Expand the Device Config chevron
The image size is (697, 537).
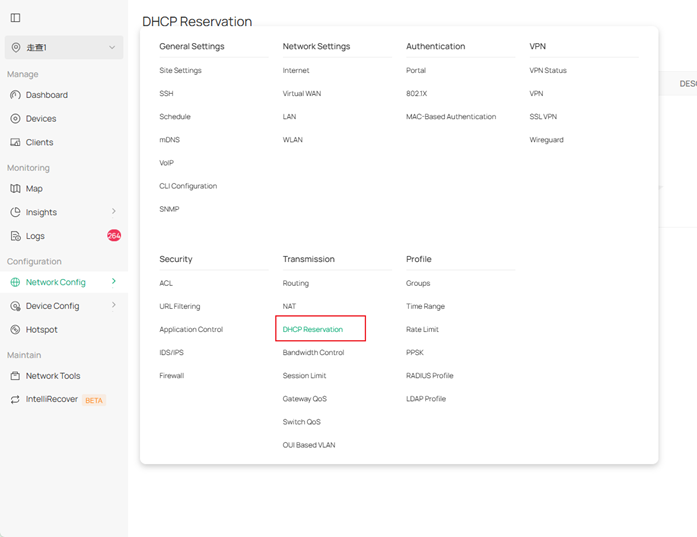(x=114, y=305)
